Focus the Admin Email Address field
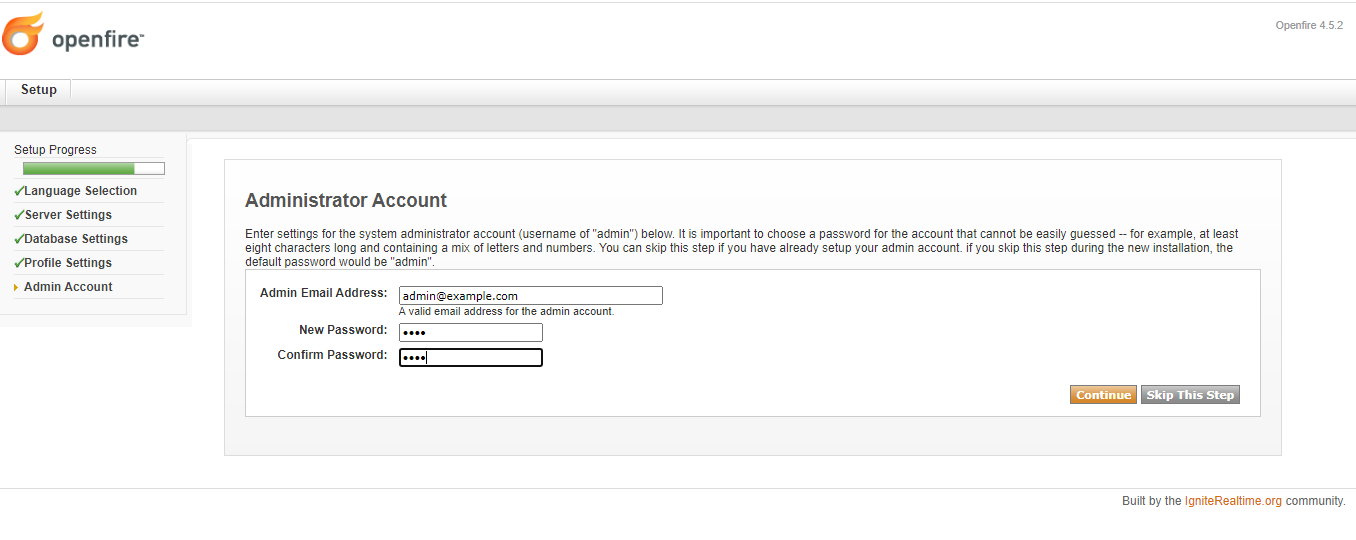 click(x=530, y=296)
